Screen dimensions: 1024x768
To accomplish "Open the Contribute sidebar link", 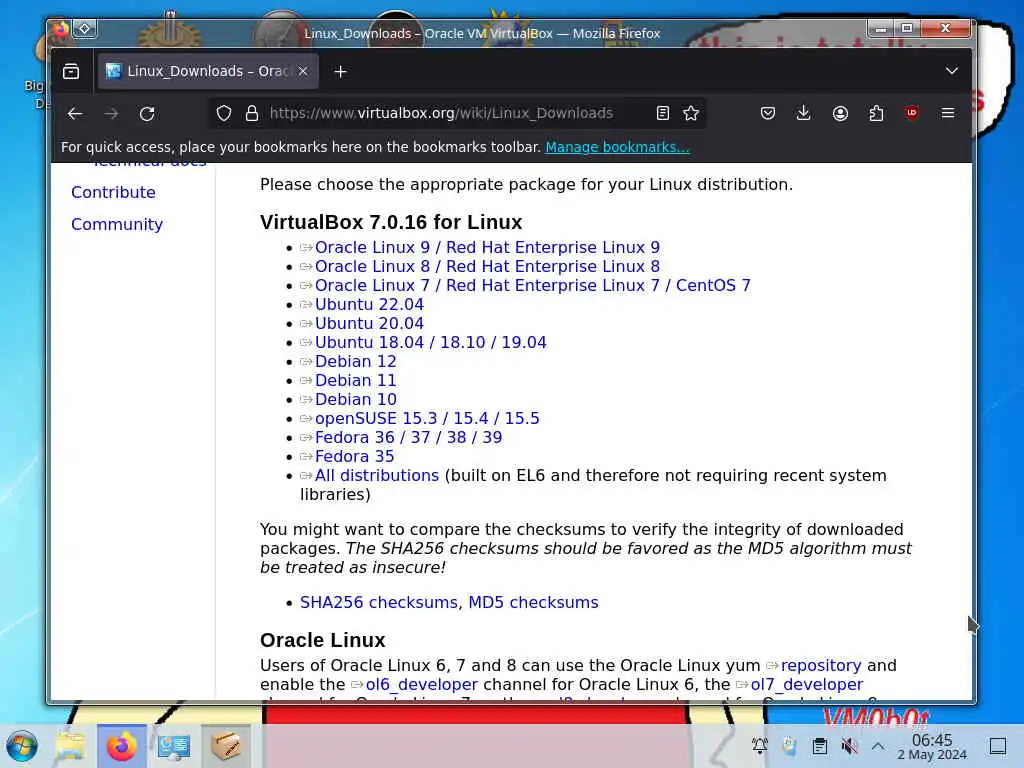I will point(114,193).
